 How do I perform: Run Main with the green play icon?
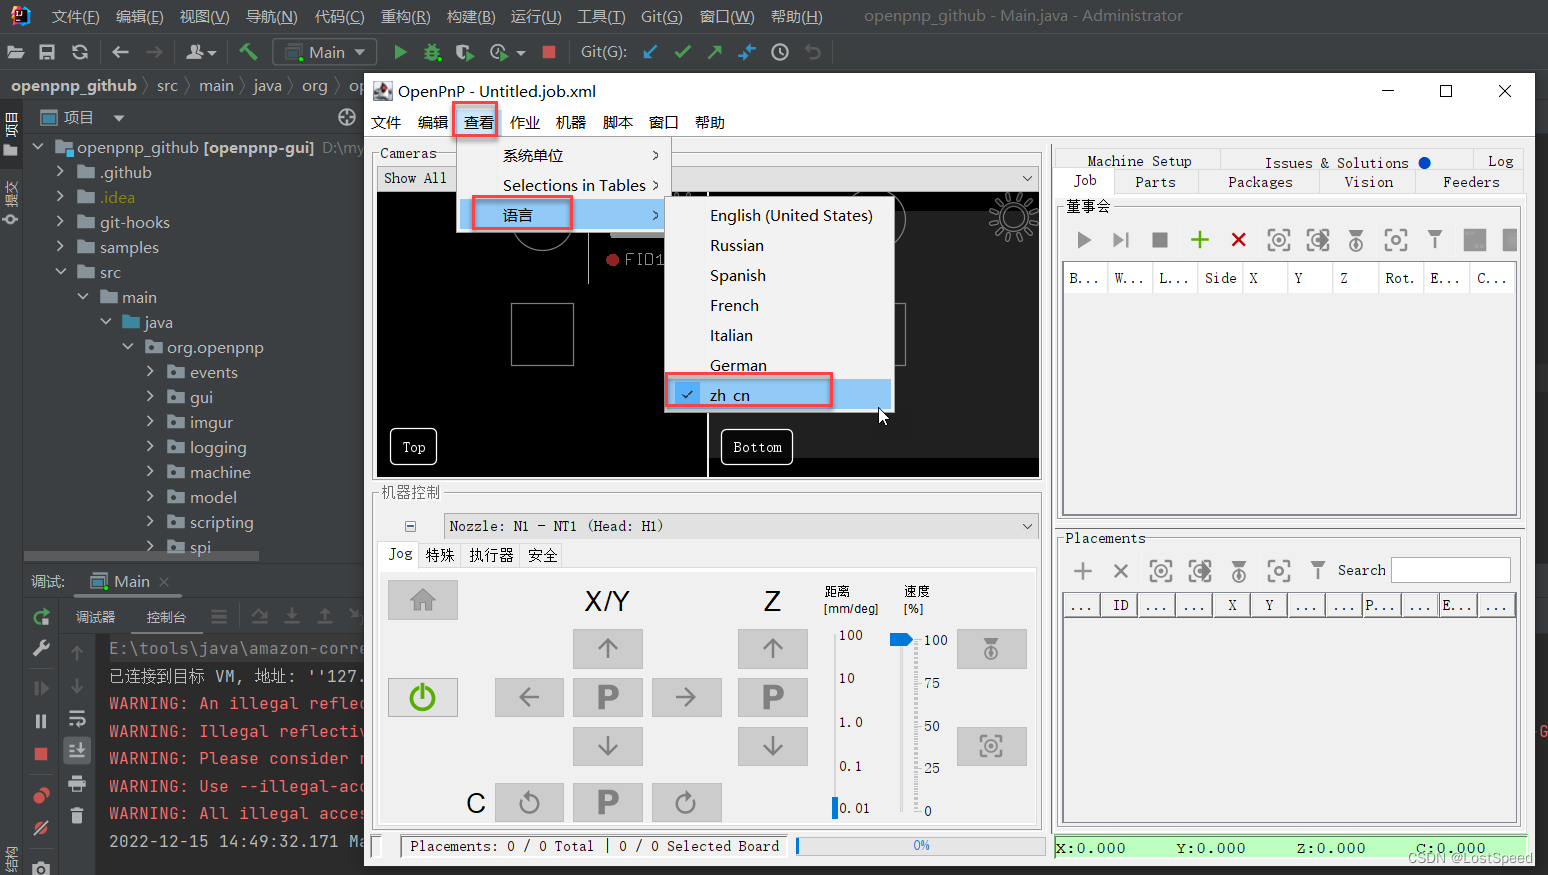pyautogui.click(x=400, y=52)
